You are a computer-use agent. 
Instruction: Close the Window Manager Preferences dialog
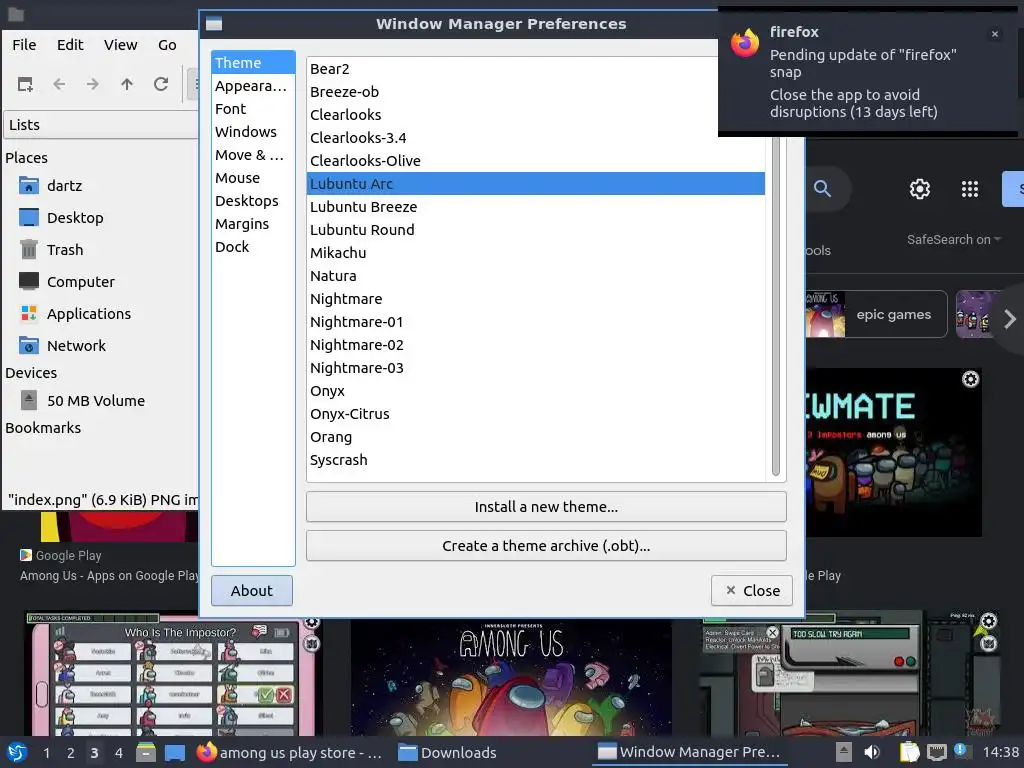coord(752,590)
